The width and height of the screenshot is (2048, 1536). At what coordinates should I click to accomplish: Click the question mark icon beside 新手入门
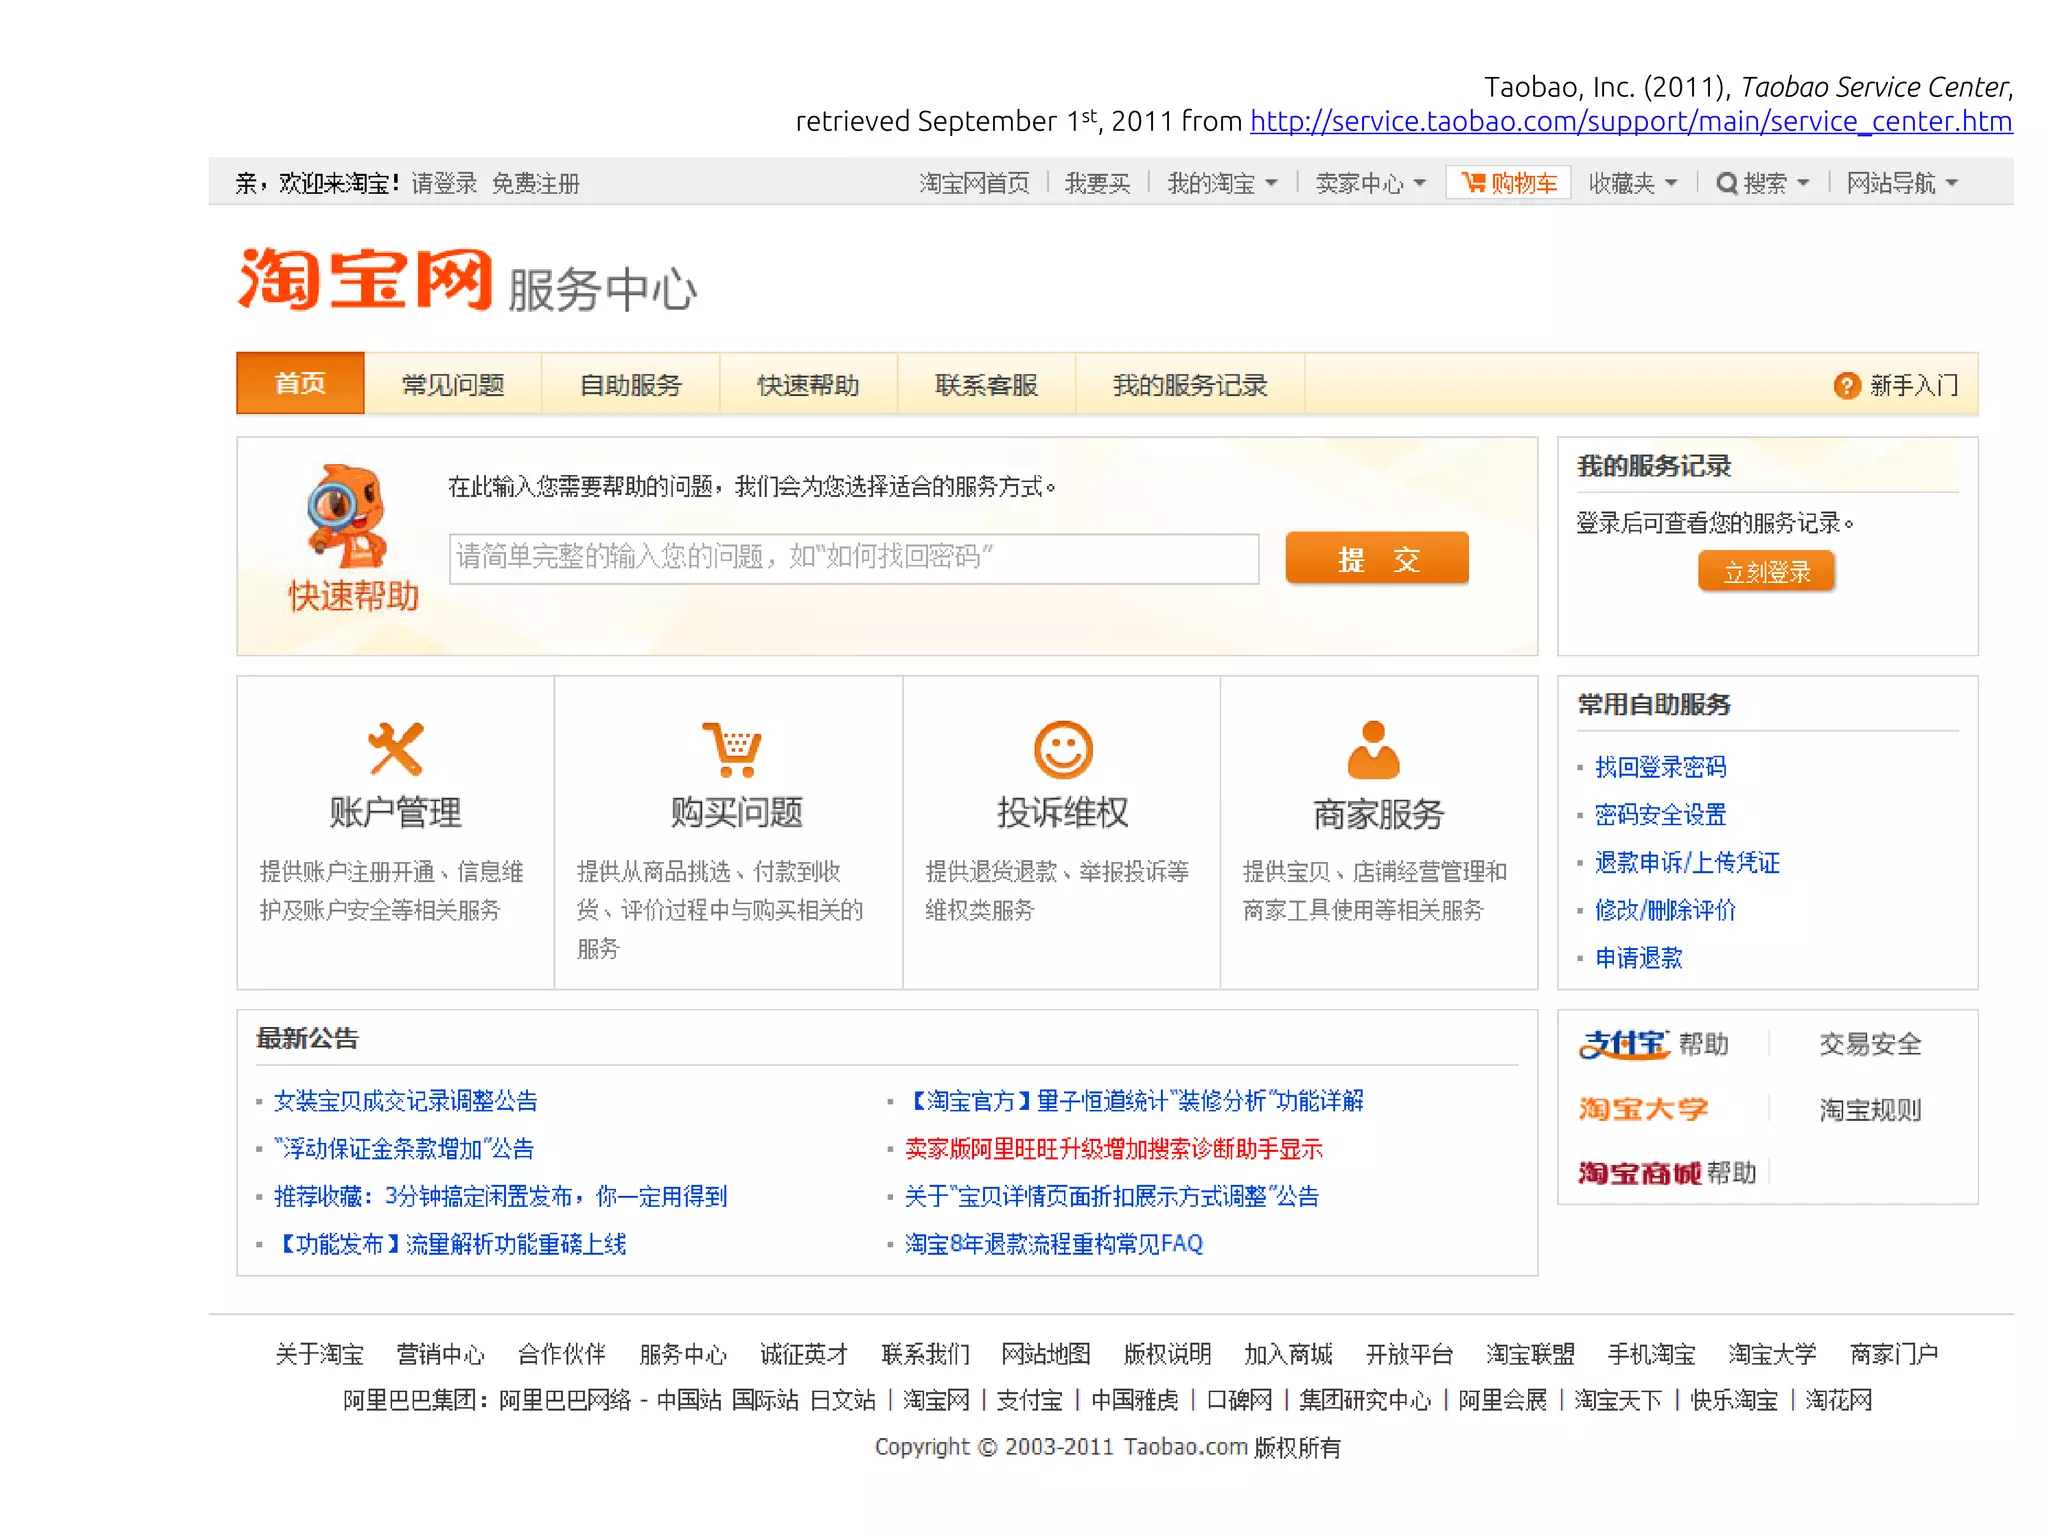point(1846,385)
